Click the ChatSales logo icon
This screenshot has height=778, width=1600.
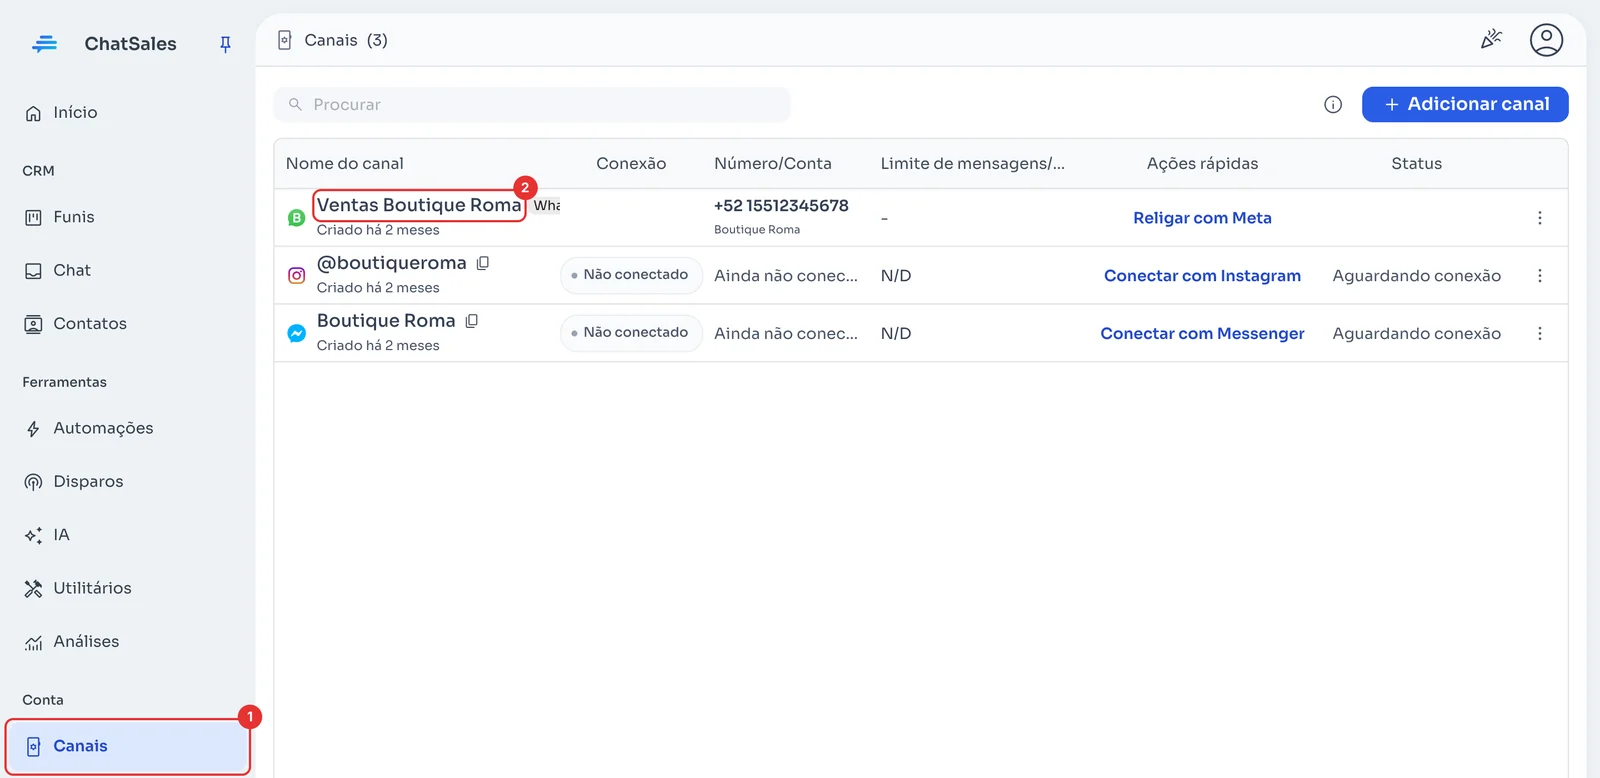click(x=44, y=44)
